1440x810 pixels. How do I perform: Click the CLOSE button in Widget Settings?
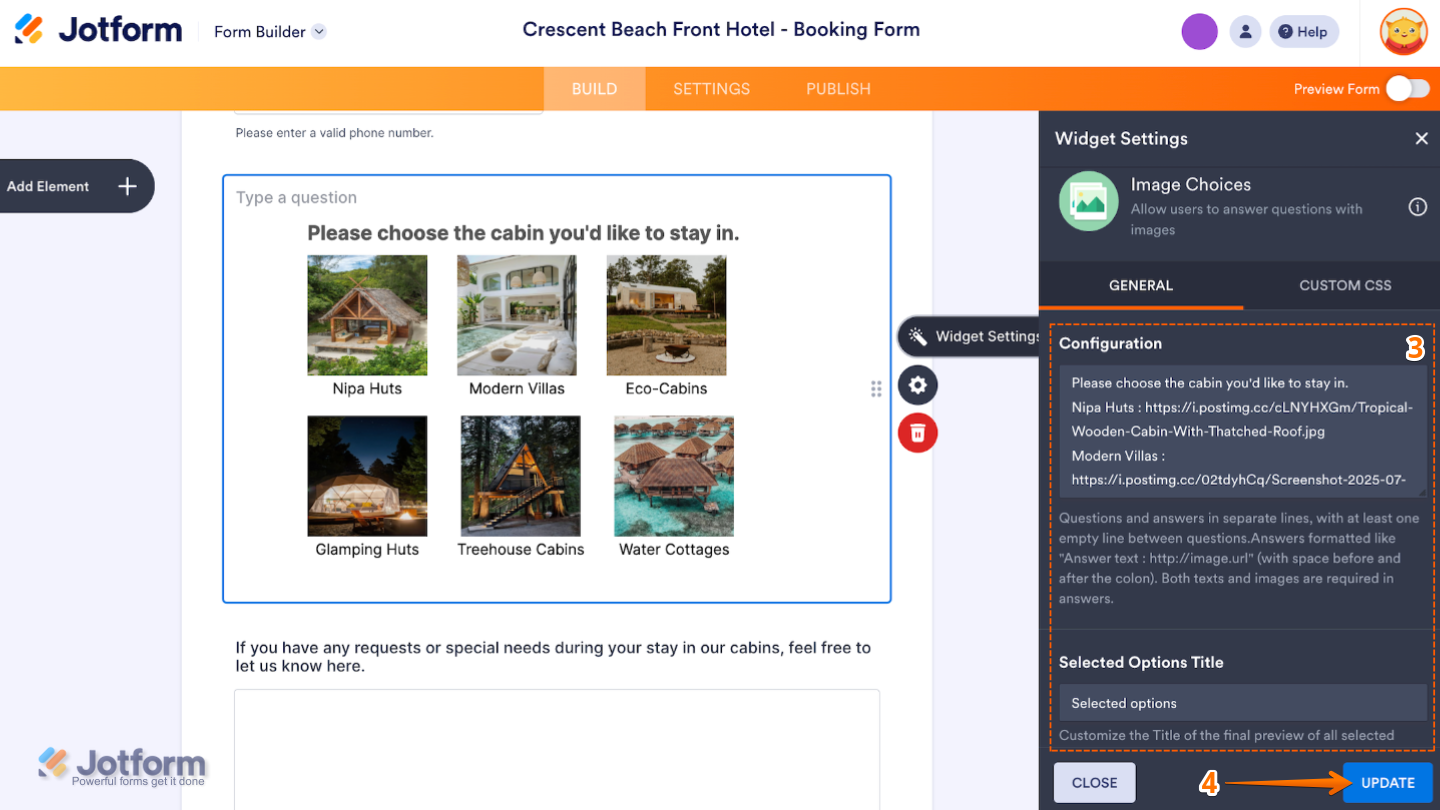pos(1094,782)
